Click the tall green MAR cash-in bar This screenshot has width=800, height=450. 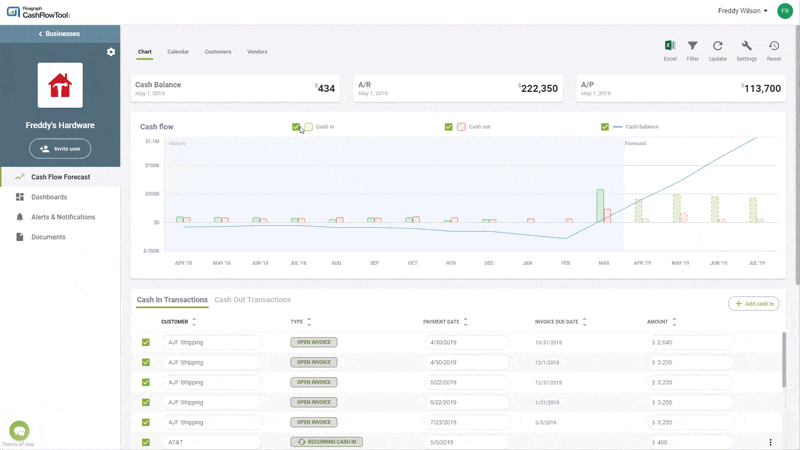(x=600, y=206)
